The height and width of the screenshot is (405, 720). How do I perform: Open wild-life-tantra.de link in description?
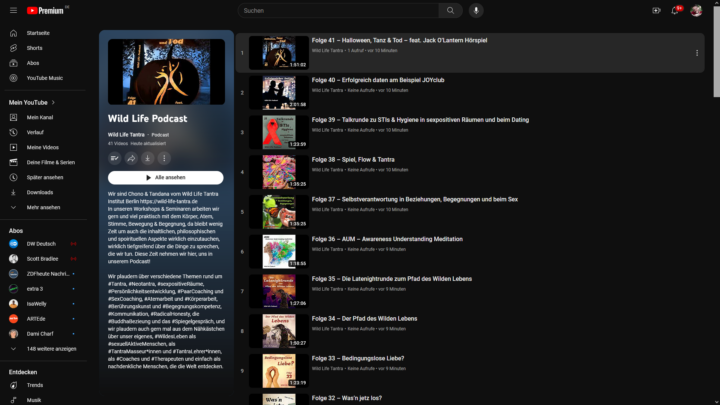coord(169,202)
